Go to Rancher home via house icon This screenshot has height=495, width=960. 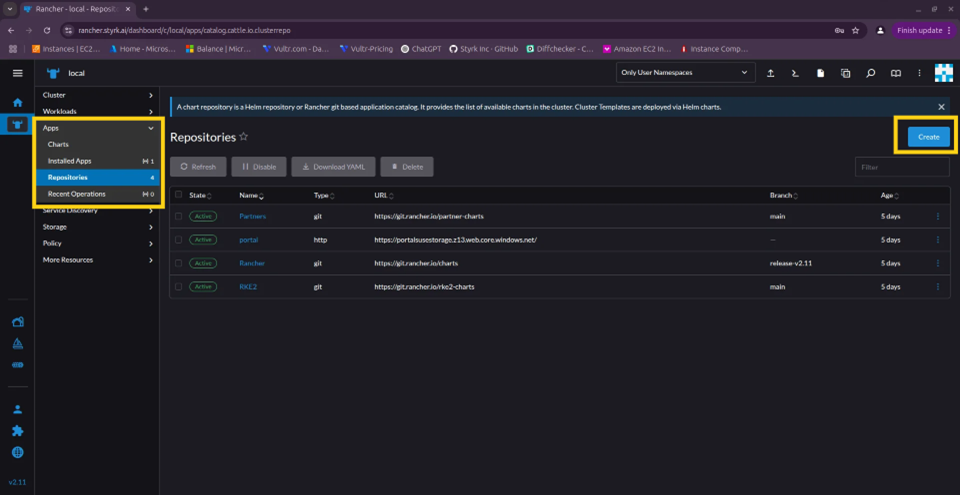tap(18, 102)
